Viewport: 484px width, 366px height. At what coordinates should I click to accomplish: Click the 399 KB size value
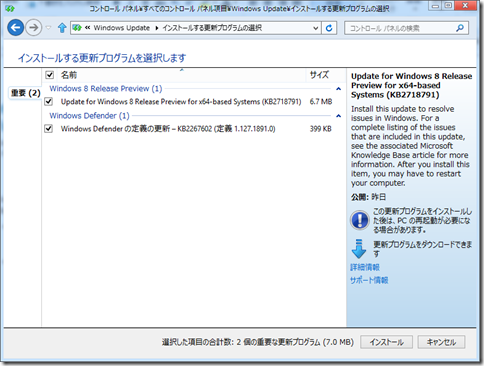320,129
